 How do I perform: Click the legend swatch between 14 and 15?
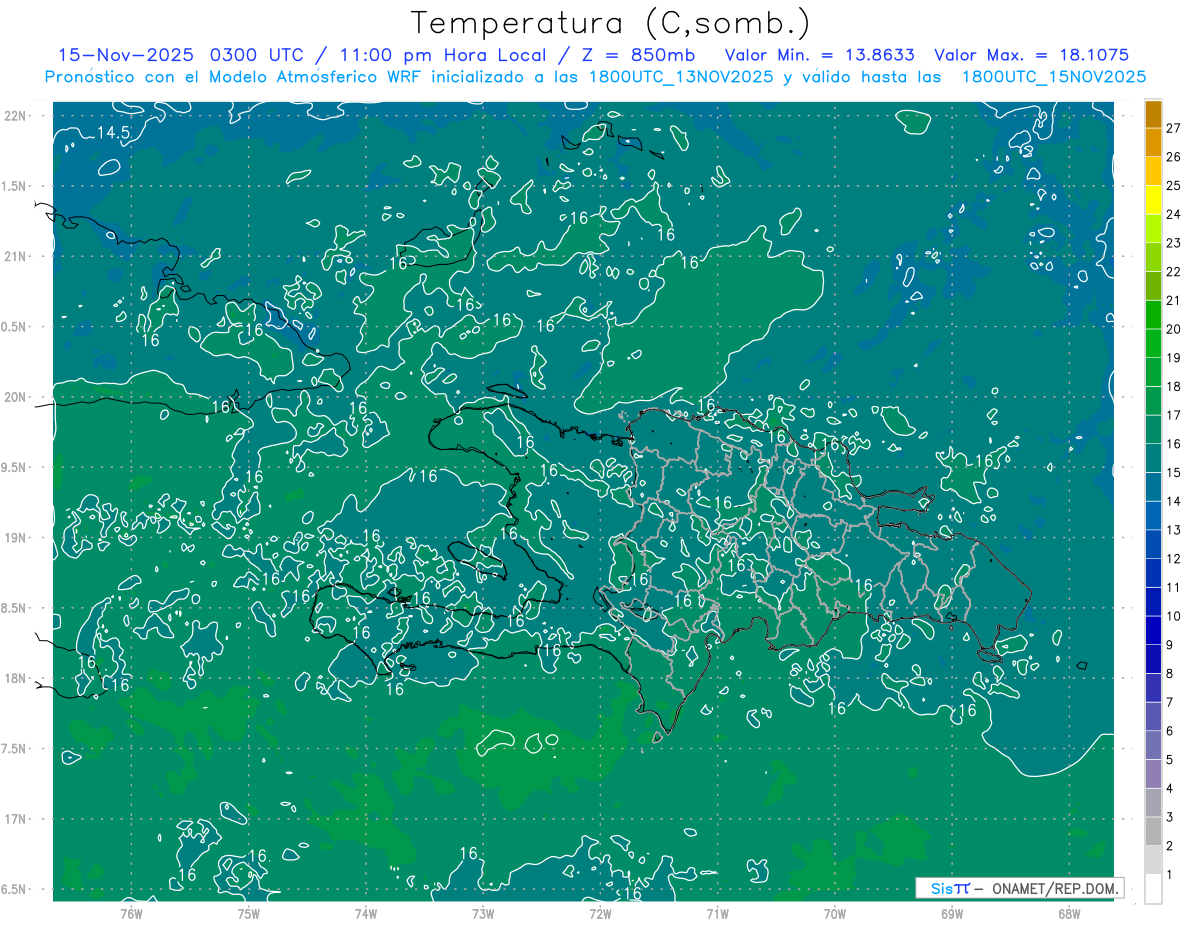tap(1153, 487)
